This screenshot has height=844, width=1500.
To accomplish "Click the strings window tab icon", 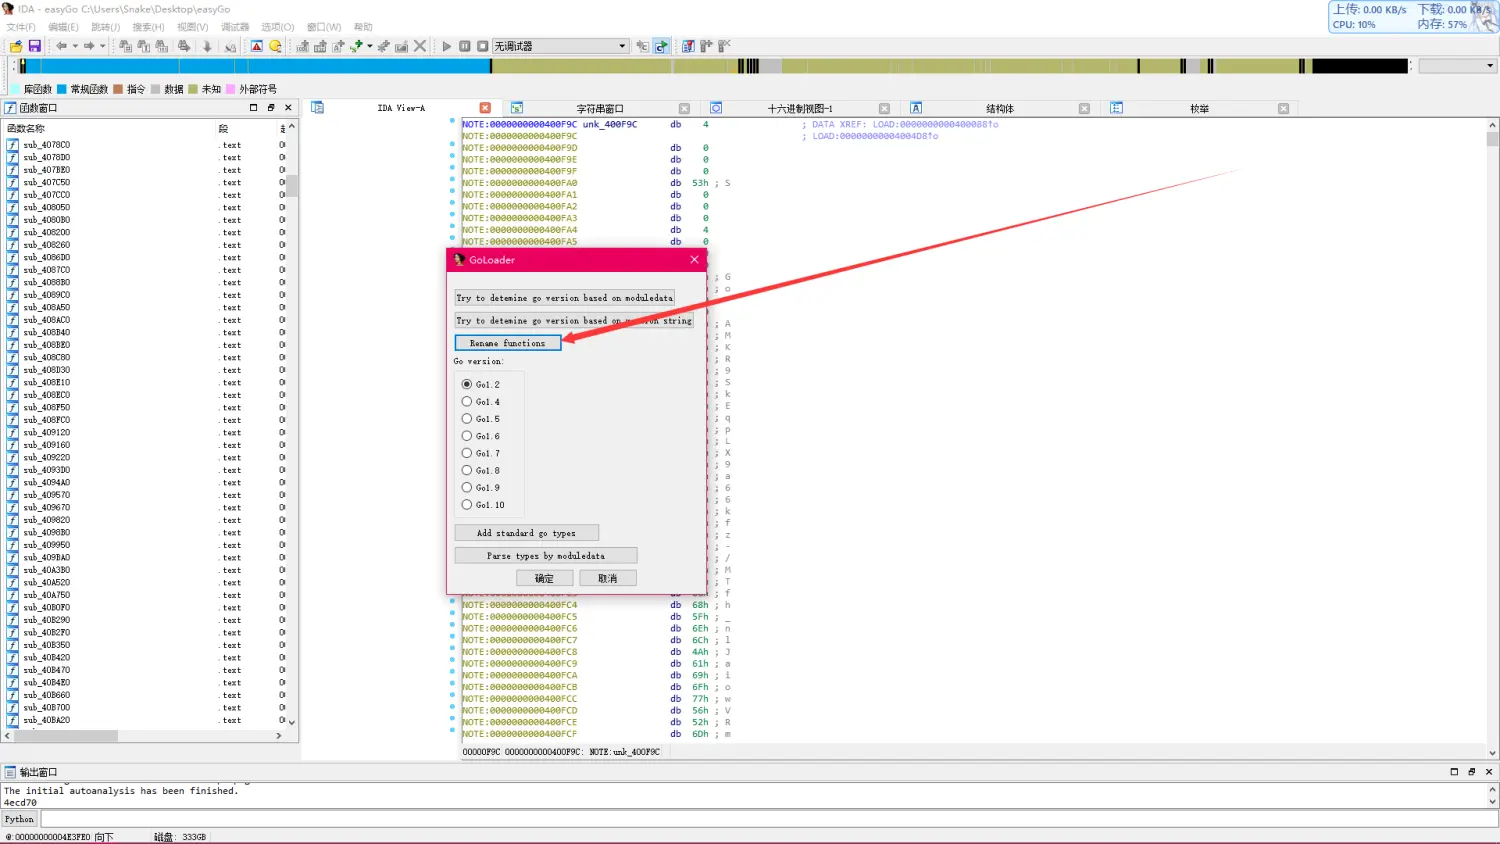I will click(x=517, y=108).
